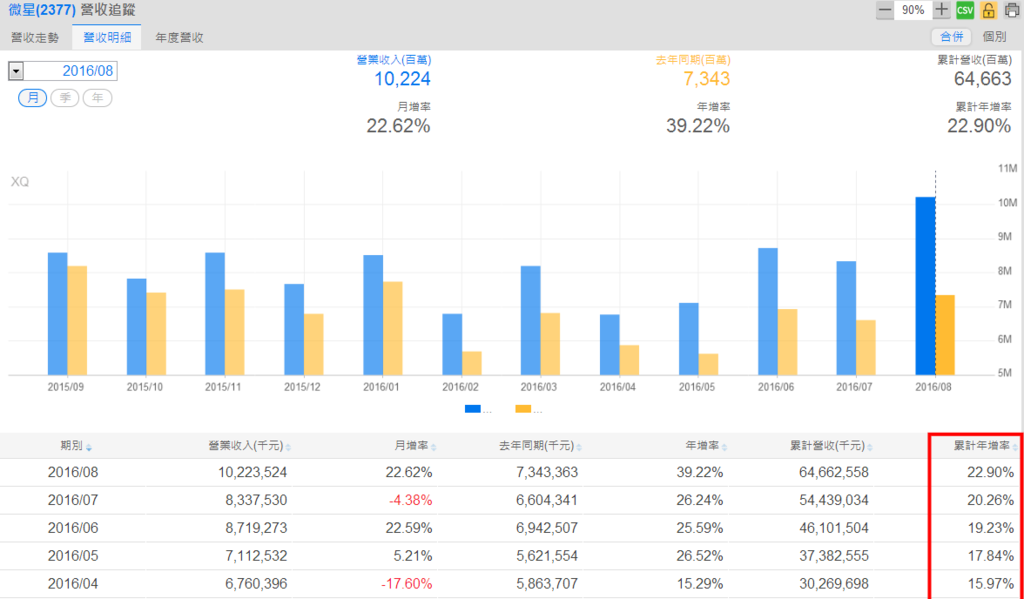
Task: Click the 月增率 column header
Action: (411, 446)
